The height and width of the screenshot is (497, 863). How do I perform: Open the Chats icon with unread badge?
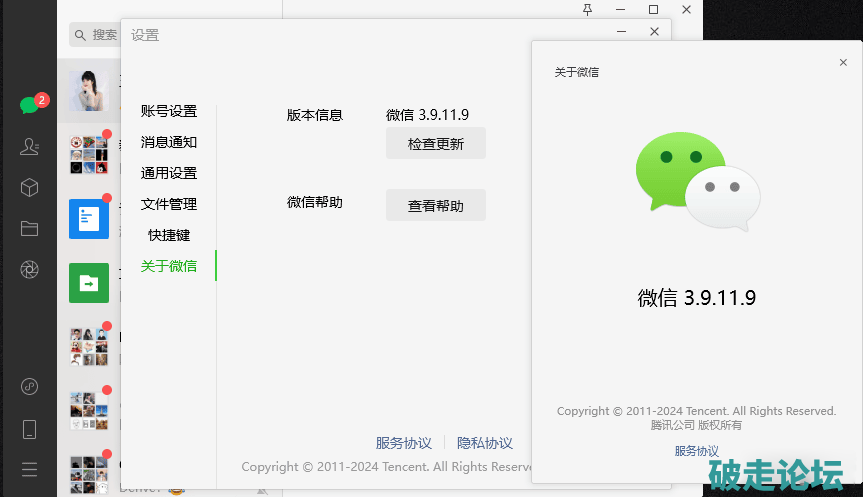(29, 105)
